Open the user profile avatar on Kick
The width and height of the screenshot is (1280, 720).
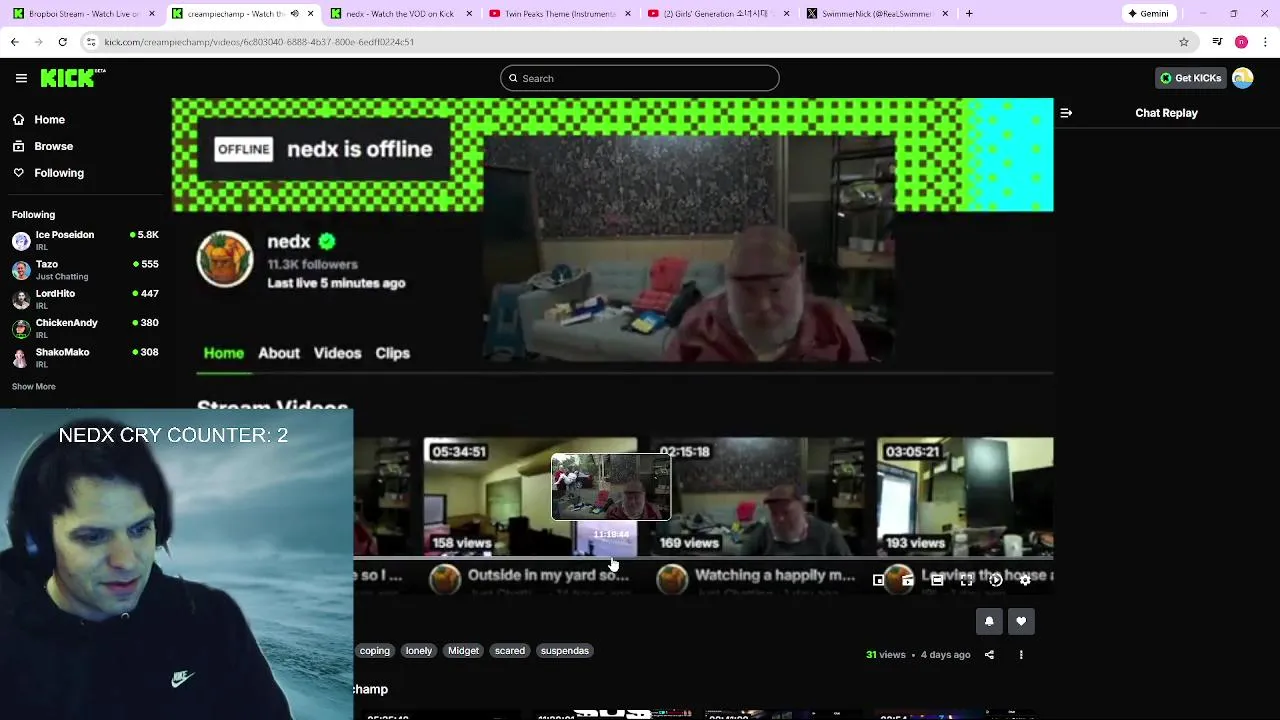(1243, 78)
